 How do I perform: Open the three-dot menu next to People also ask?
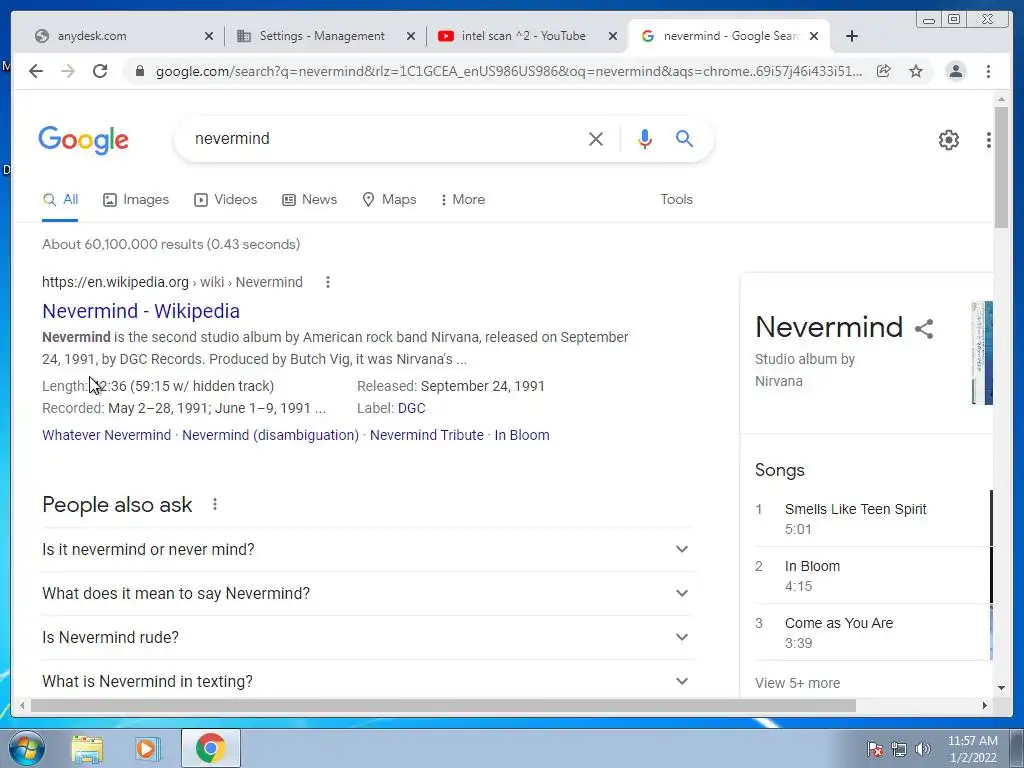click(x=215, y=504)
